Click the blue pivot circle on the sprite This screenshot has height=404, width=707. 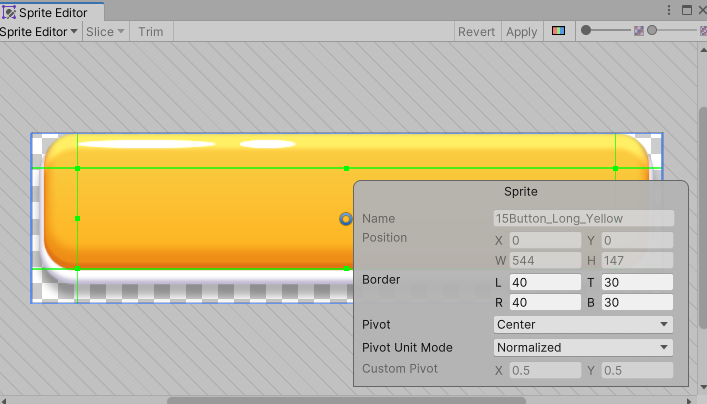pos(345,219)
